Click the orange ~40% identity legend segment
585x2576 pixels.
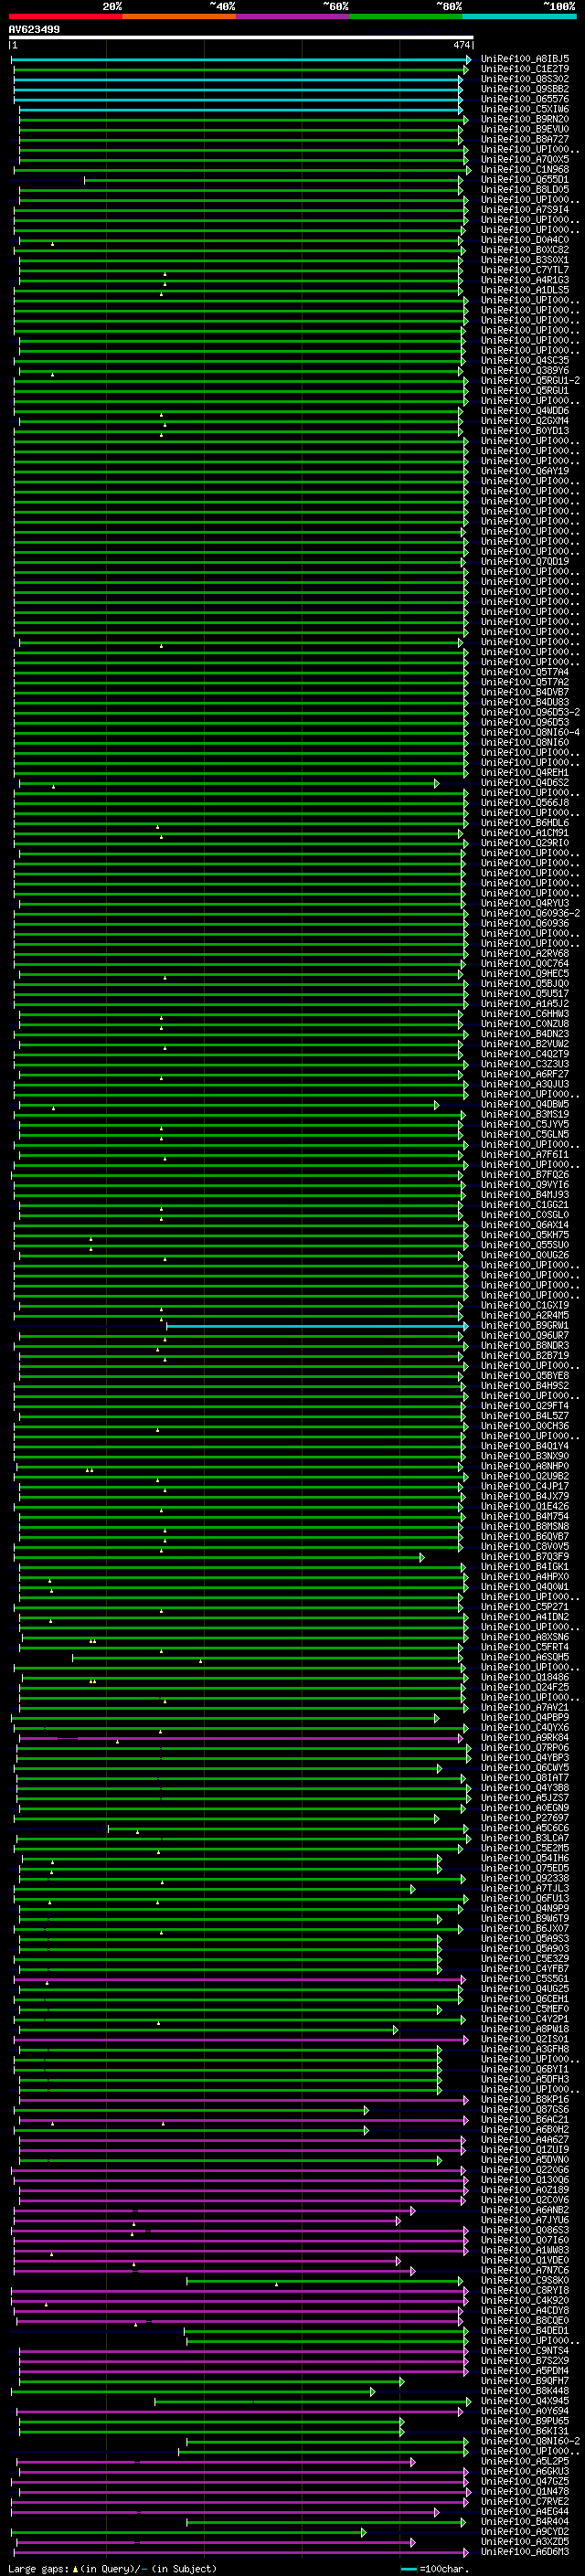coord(179,16)
